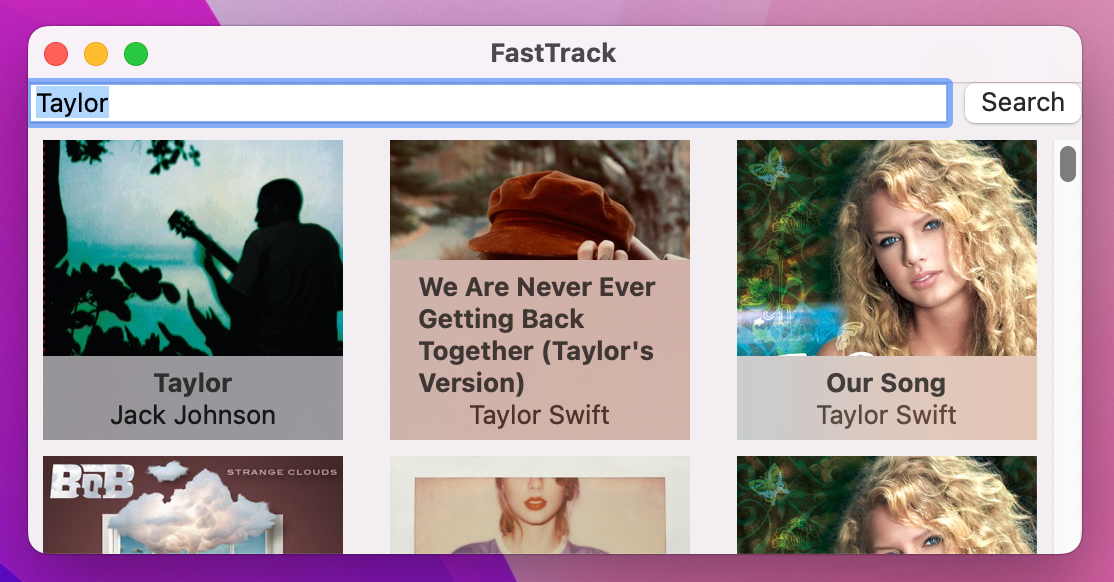1114x582 pixels.
Task: Click the B.o.B Strange Clouds album art
Action: pyautogui.click(x=192, y=505)
